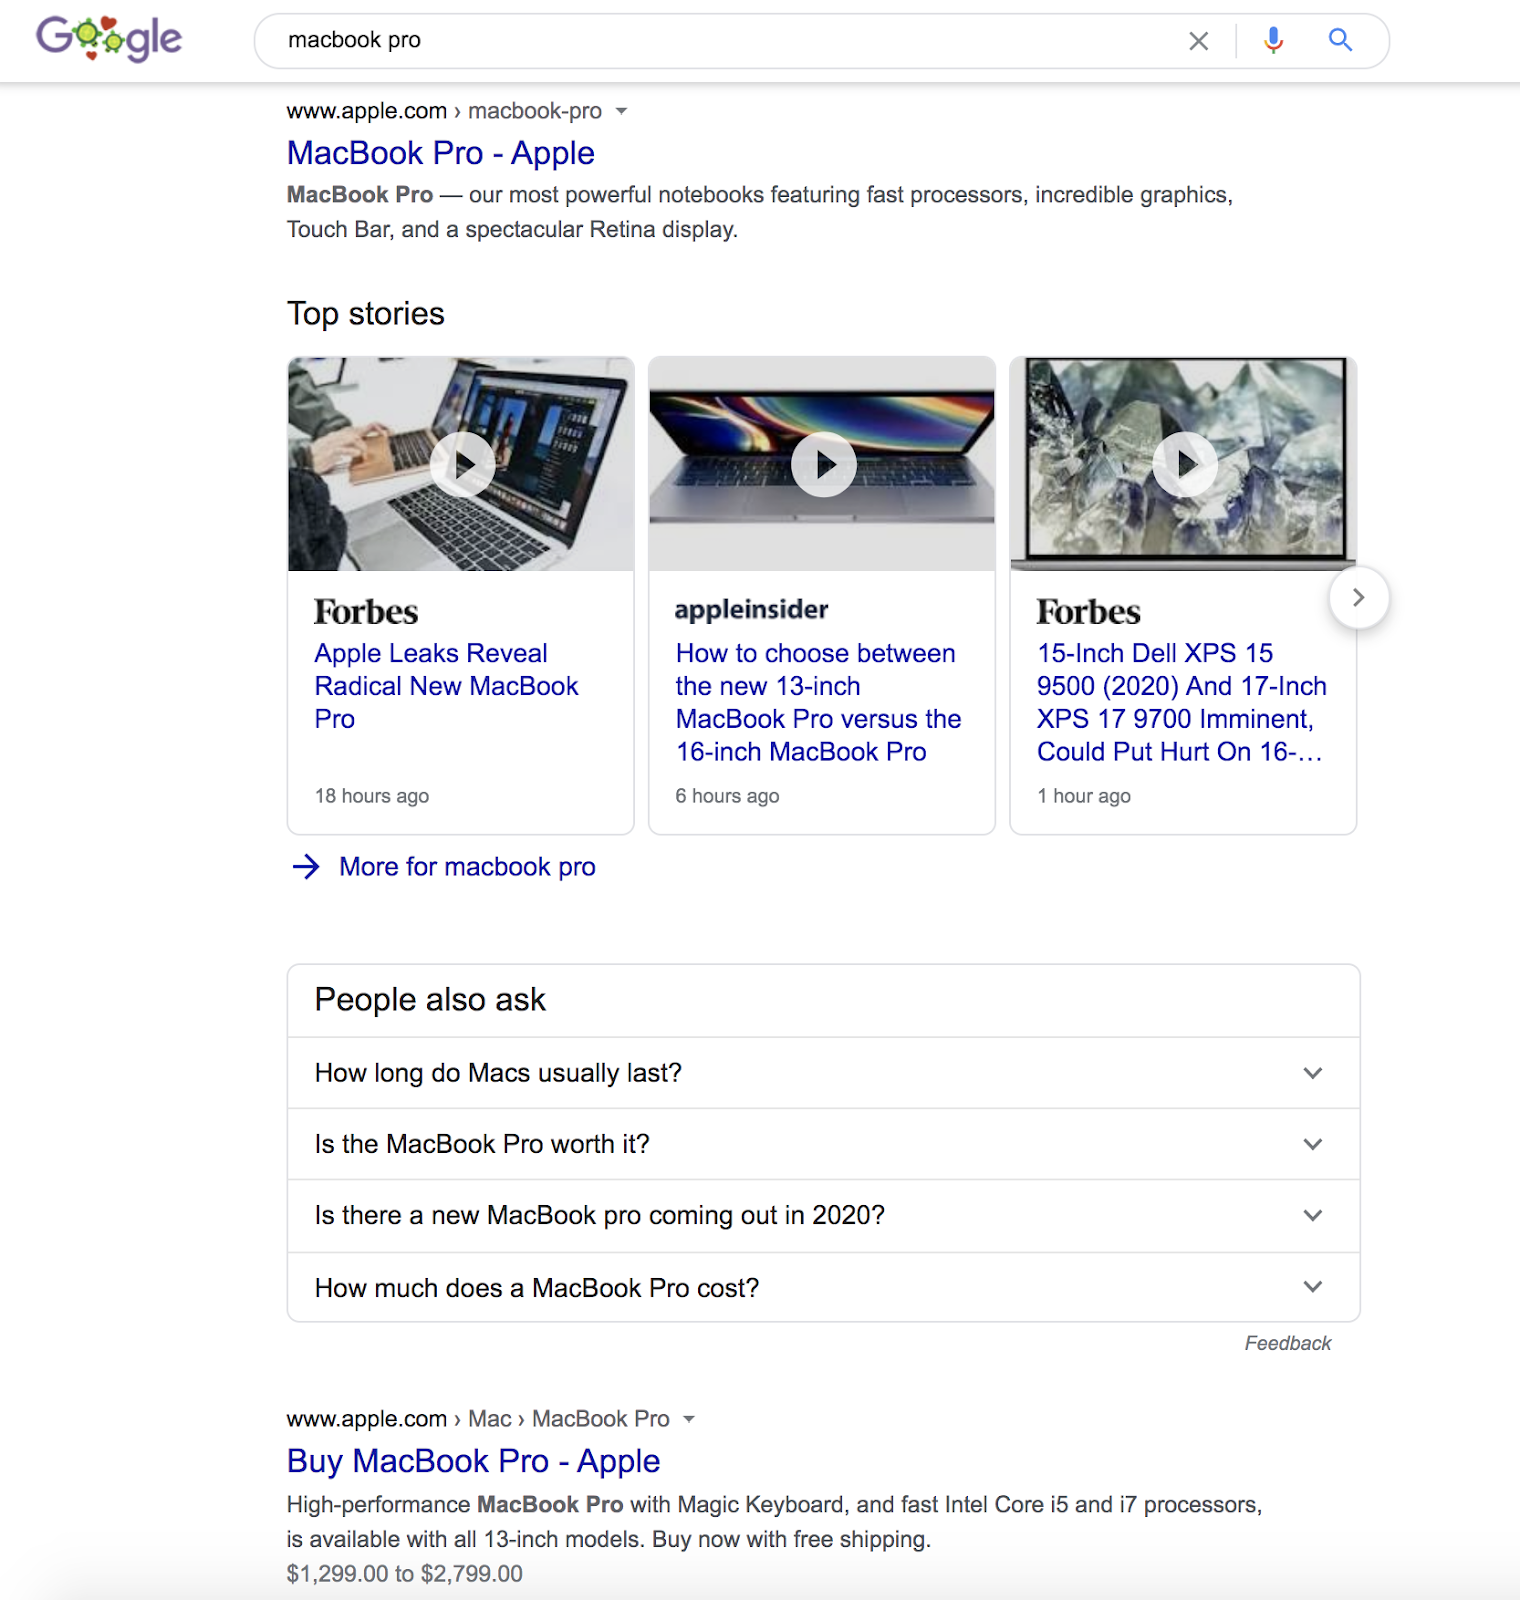The image size is (1520, 1600).
Task: Click the Google logo to return home
Action: coord(108,38)
